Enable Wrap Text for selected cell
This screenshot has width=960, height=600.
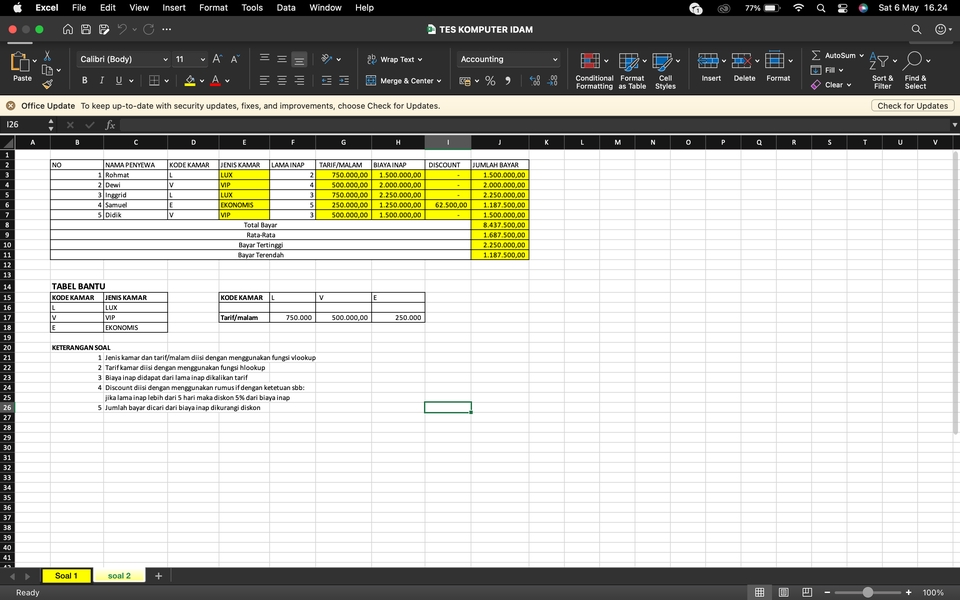[x=395, y=58]
